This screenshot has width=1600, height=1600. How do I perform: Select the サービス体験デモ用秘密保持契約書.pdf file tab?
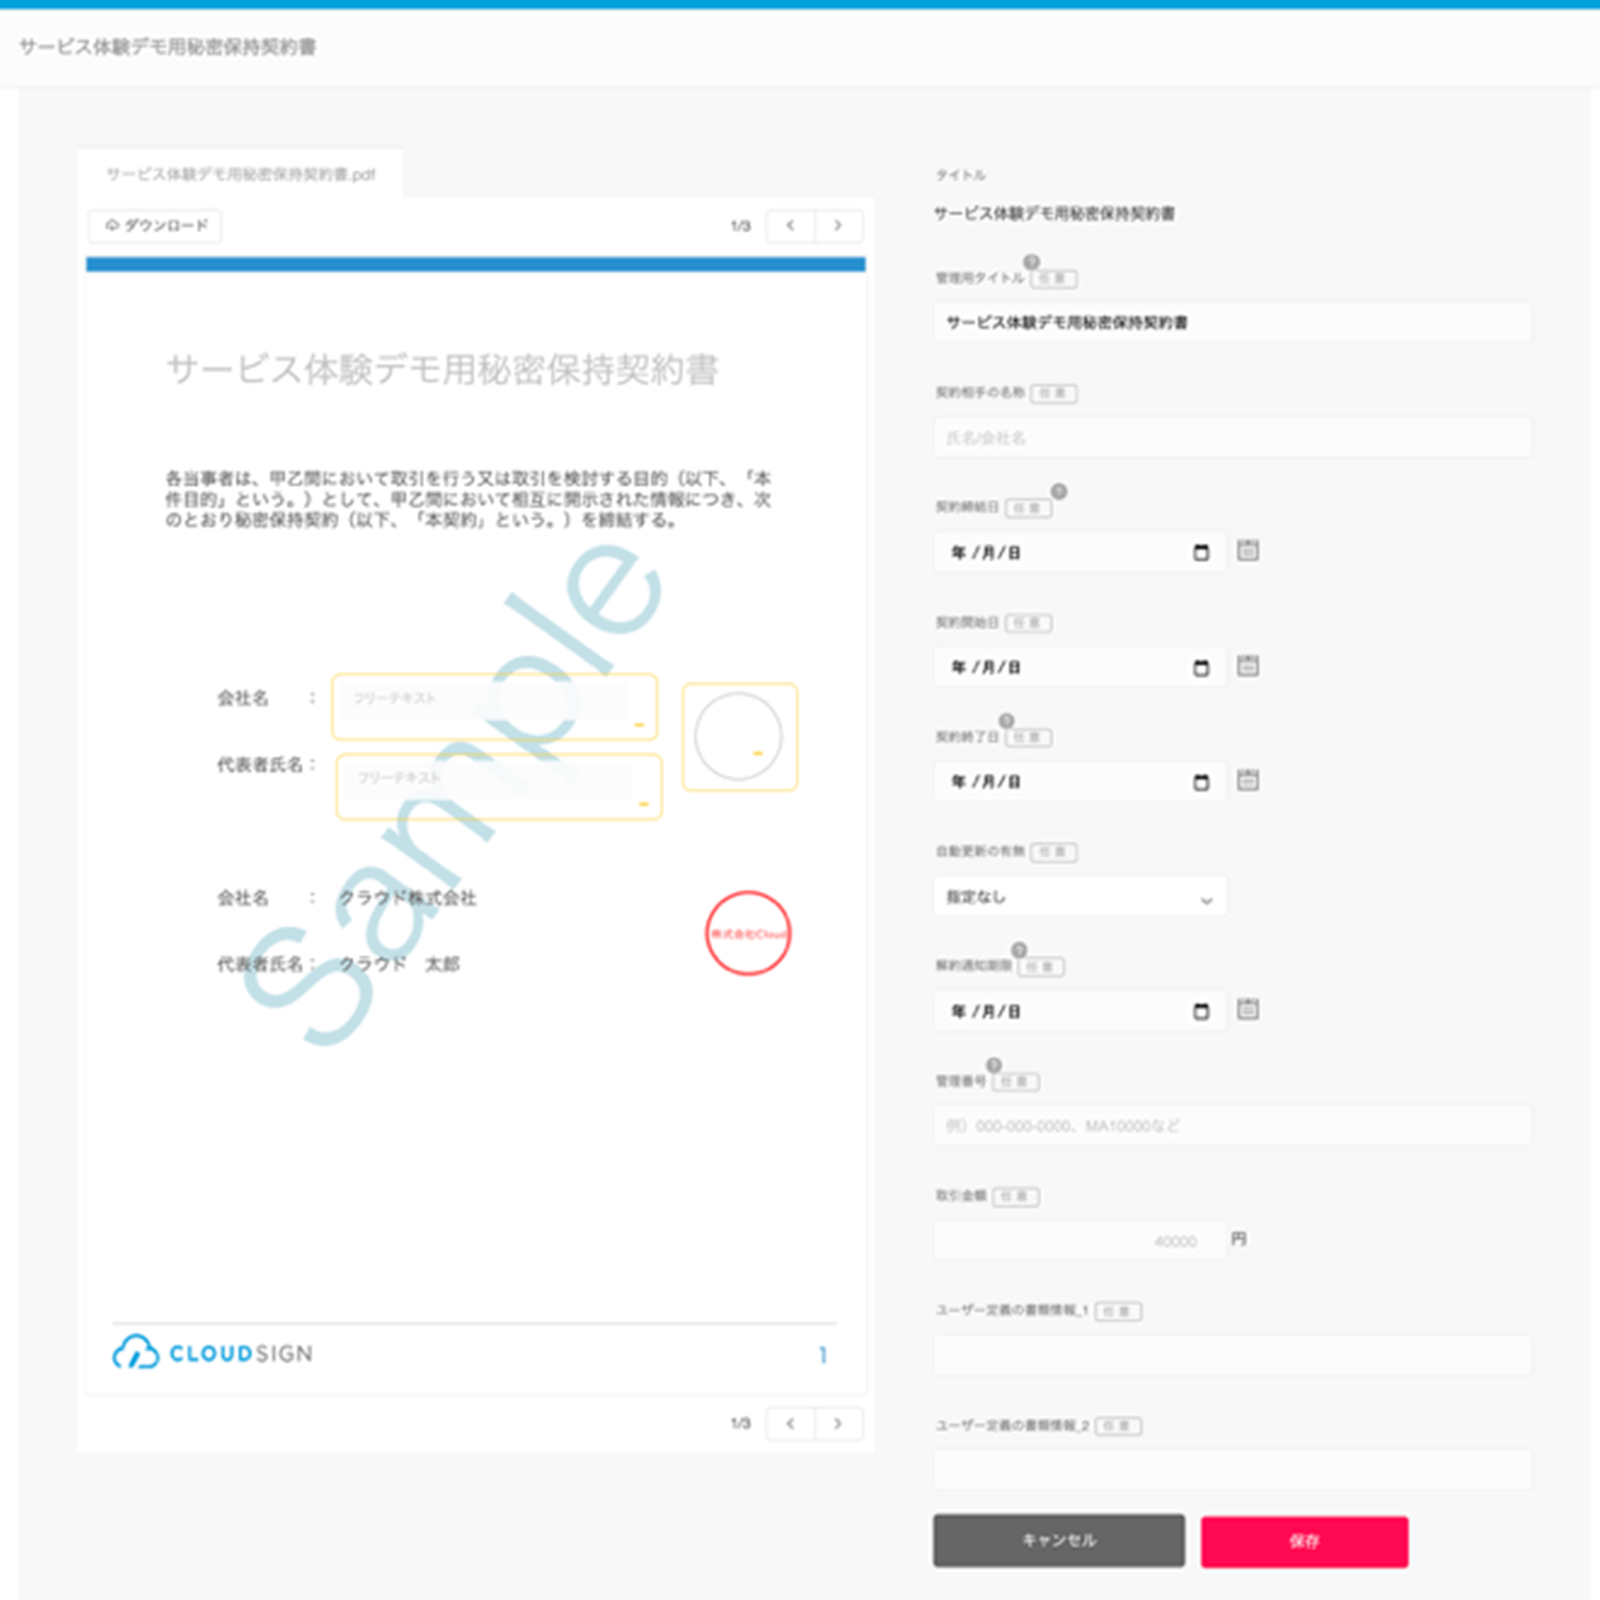pos(241,174)
